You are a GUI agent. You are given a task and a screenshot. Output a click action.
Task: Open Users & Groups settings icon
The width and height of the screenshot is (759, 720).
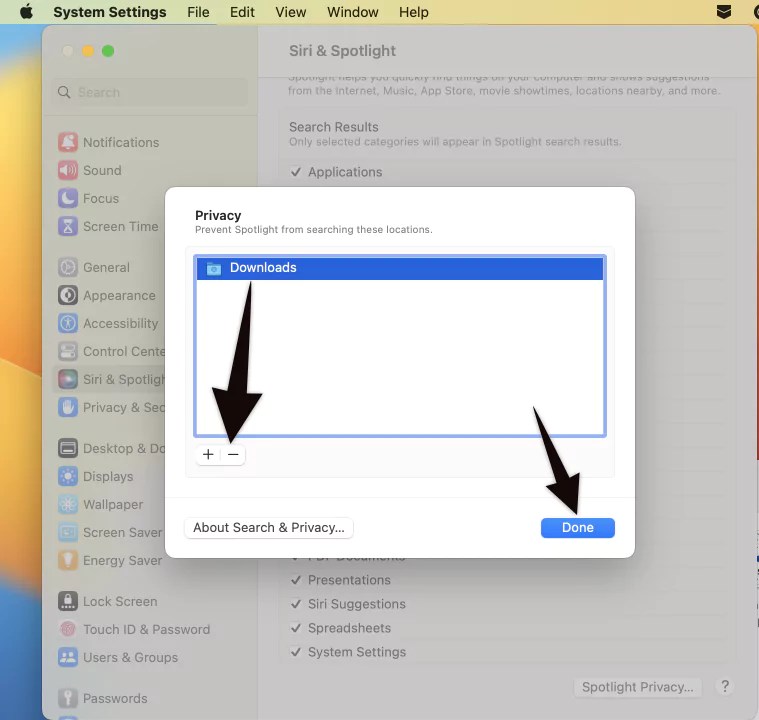click(68, 658)
